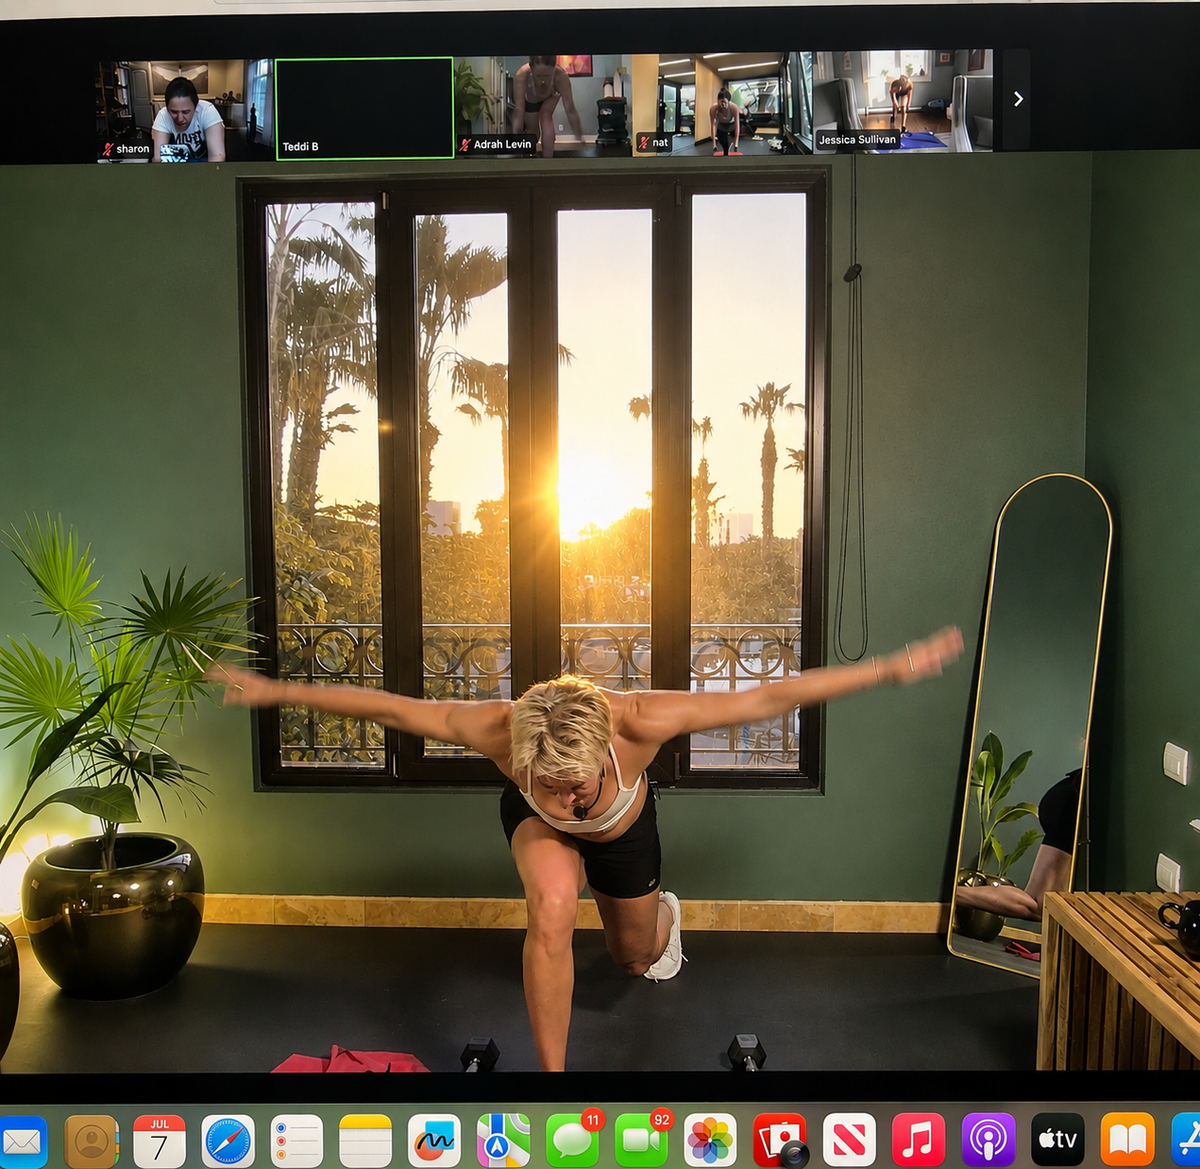Open the Podcasts app icon
This screenshot has width=1200, height=1169.
[988, 1141]
